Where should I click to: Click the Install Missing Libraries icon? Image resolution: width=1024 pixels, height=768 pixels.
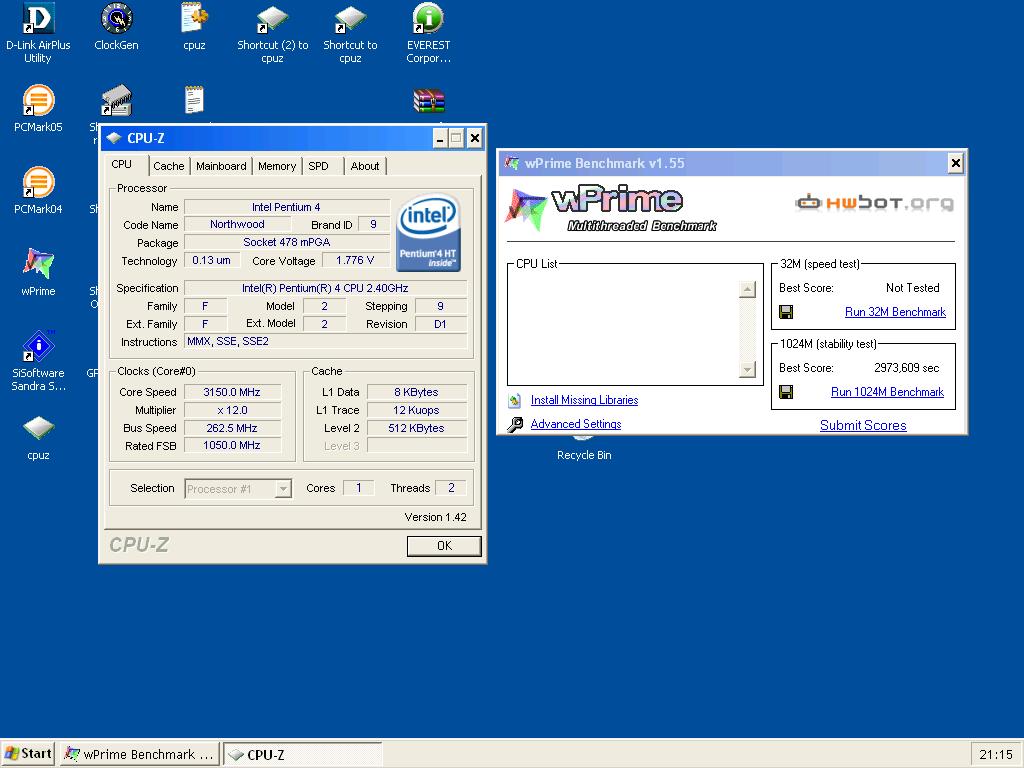[515, 400]
